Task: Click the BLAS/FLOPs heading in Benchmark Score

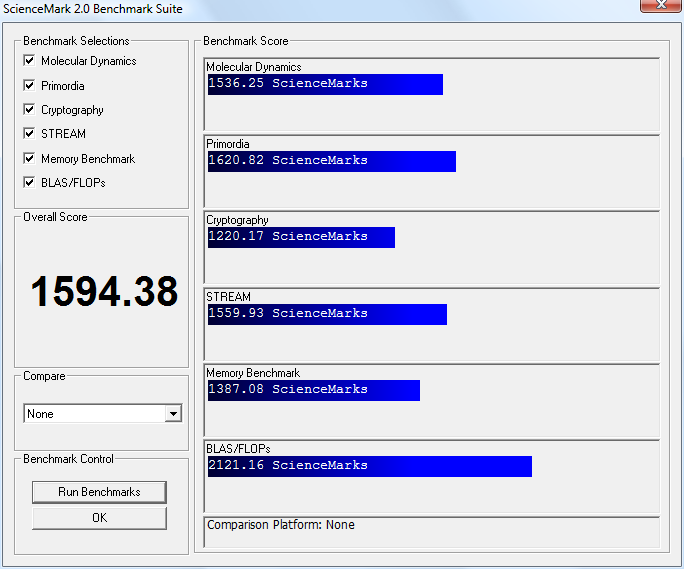Action: 238,449
